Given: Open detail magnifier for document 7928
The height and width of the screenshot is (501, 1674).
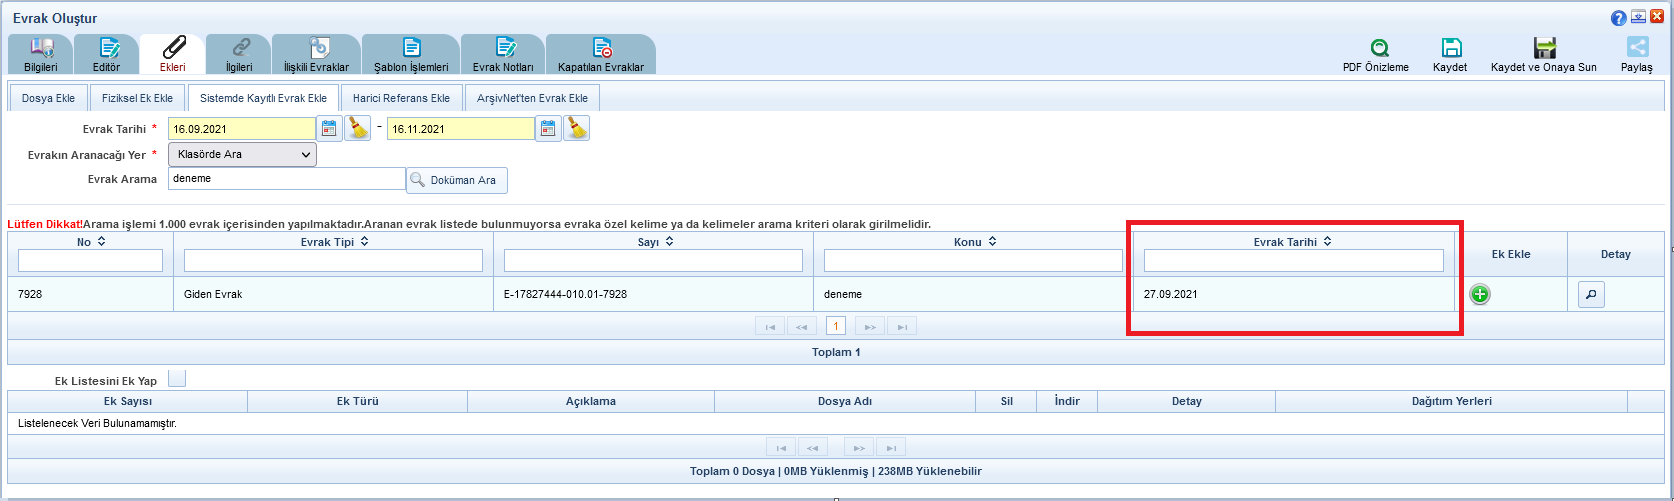Looking at the screenshot, I should [1590, 294].
